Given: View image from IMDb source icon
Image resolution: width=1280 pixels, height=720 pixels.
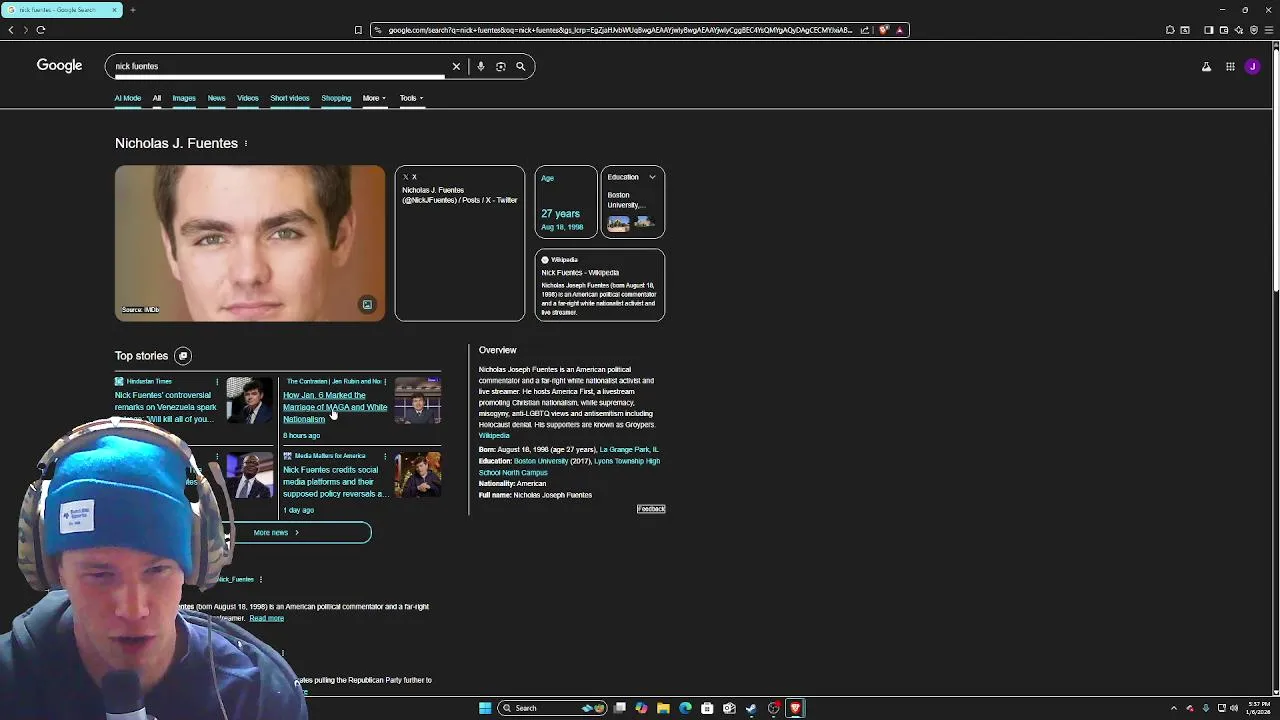Looking at the screenshot, I should pos(367,305).
